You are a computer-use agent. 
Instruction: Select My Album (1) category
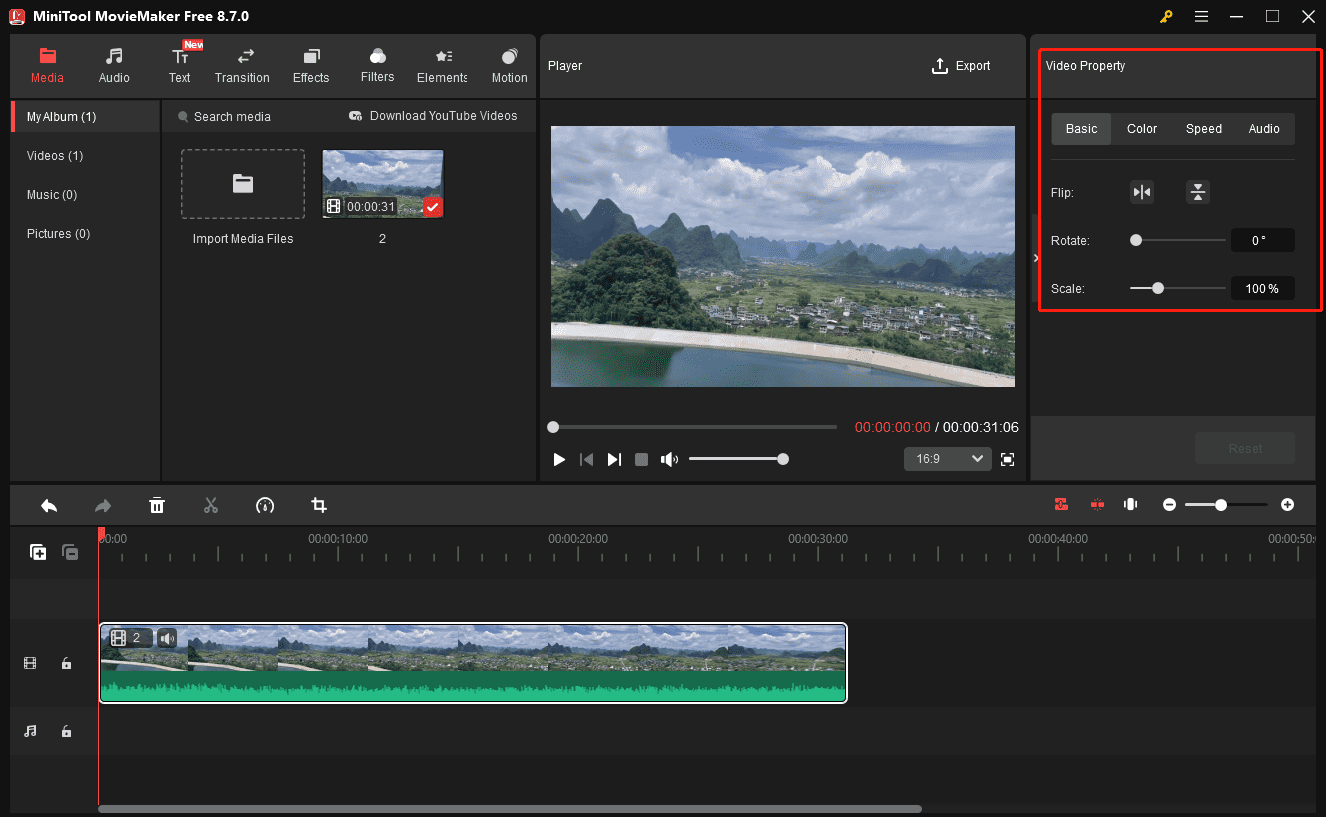point(85,117)
